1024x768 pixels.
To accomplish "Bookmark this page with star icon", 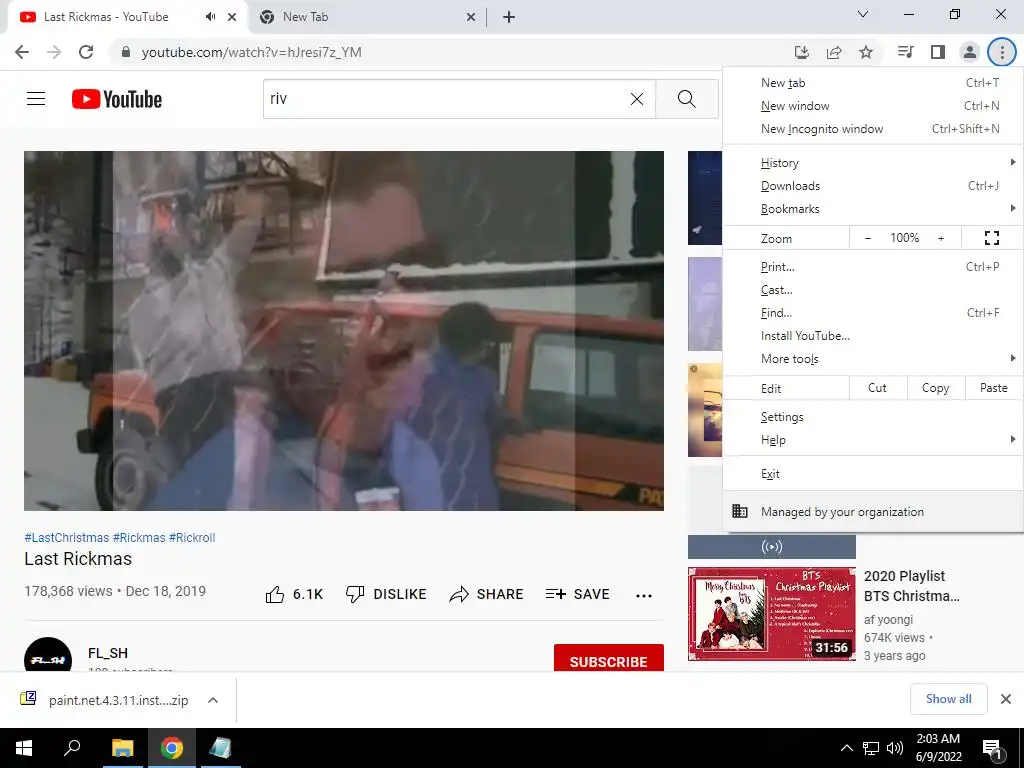I will pyautogui.click(x=866, y=52).
